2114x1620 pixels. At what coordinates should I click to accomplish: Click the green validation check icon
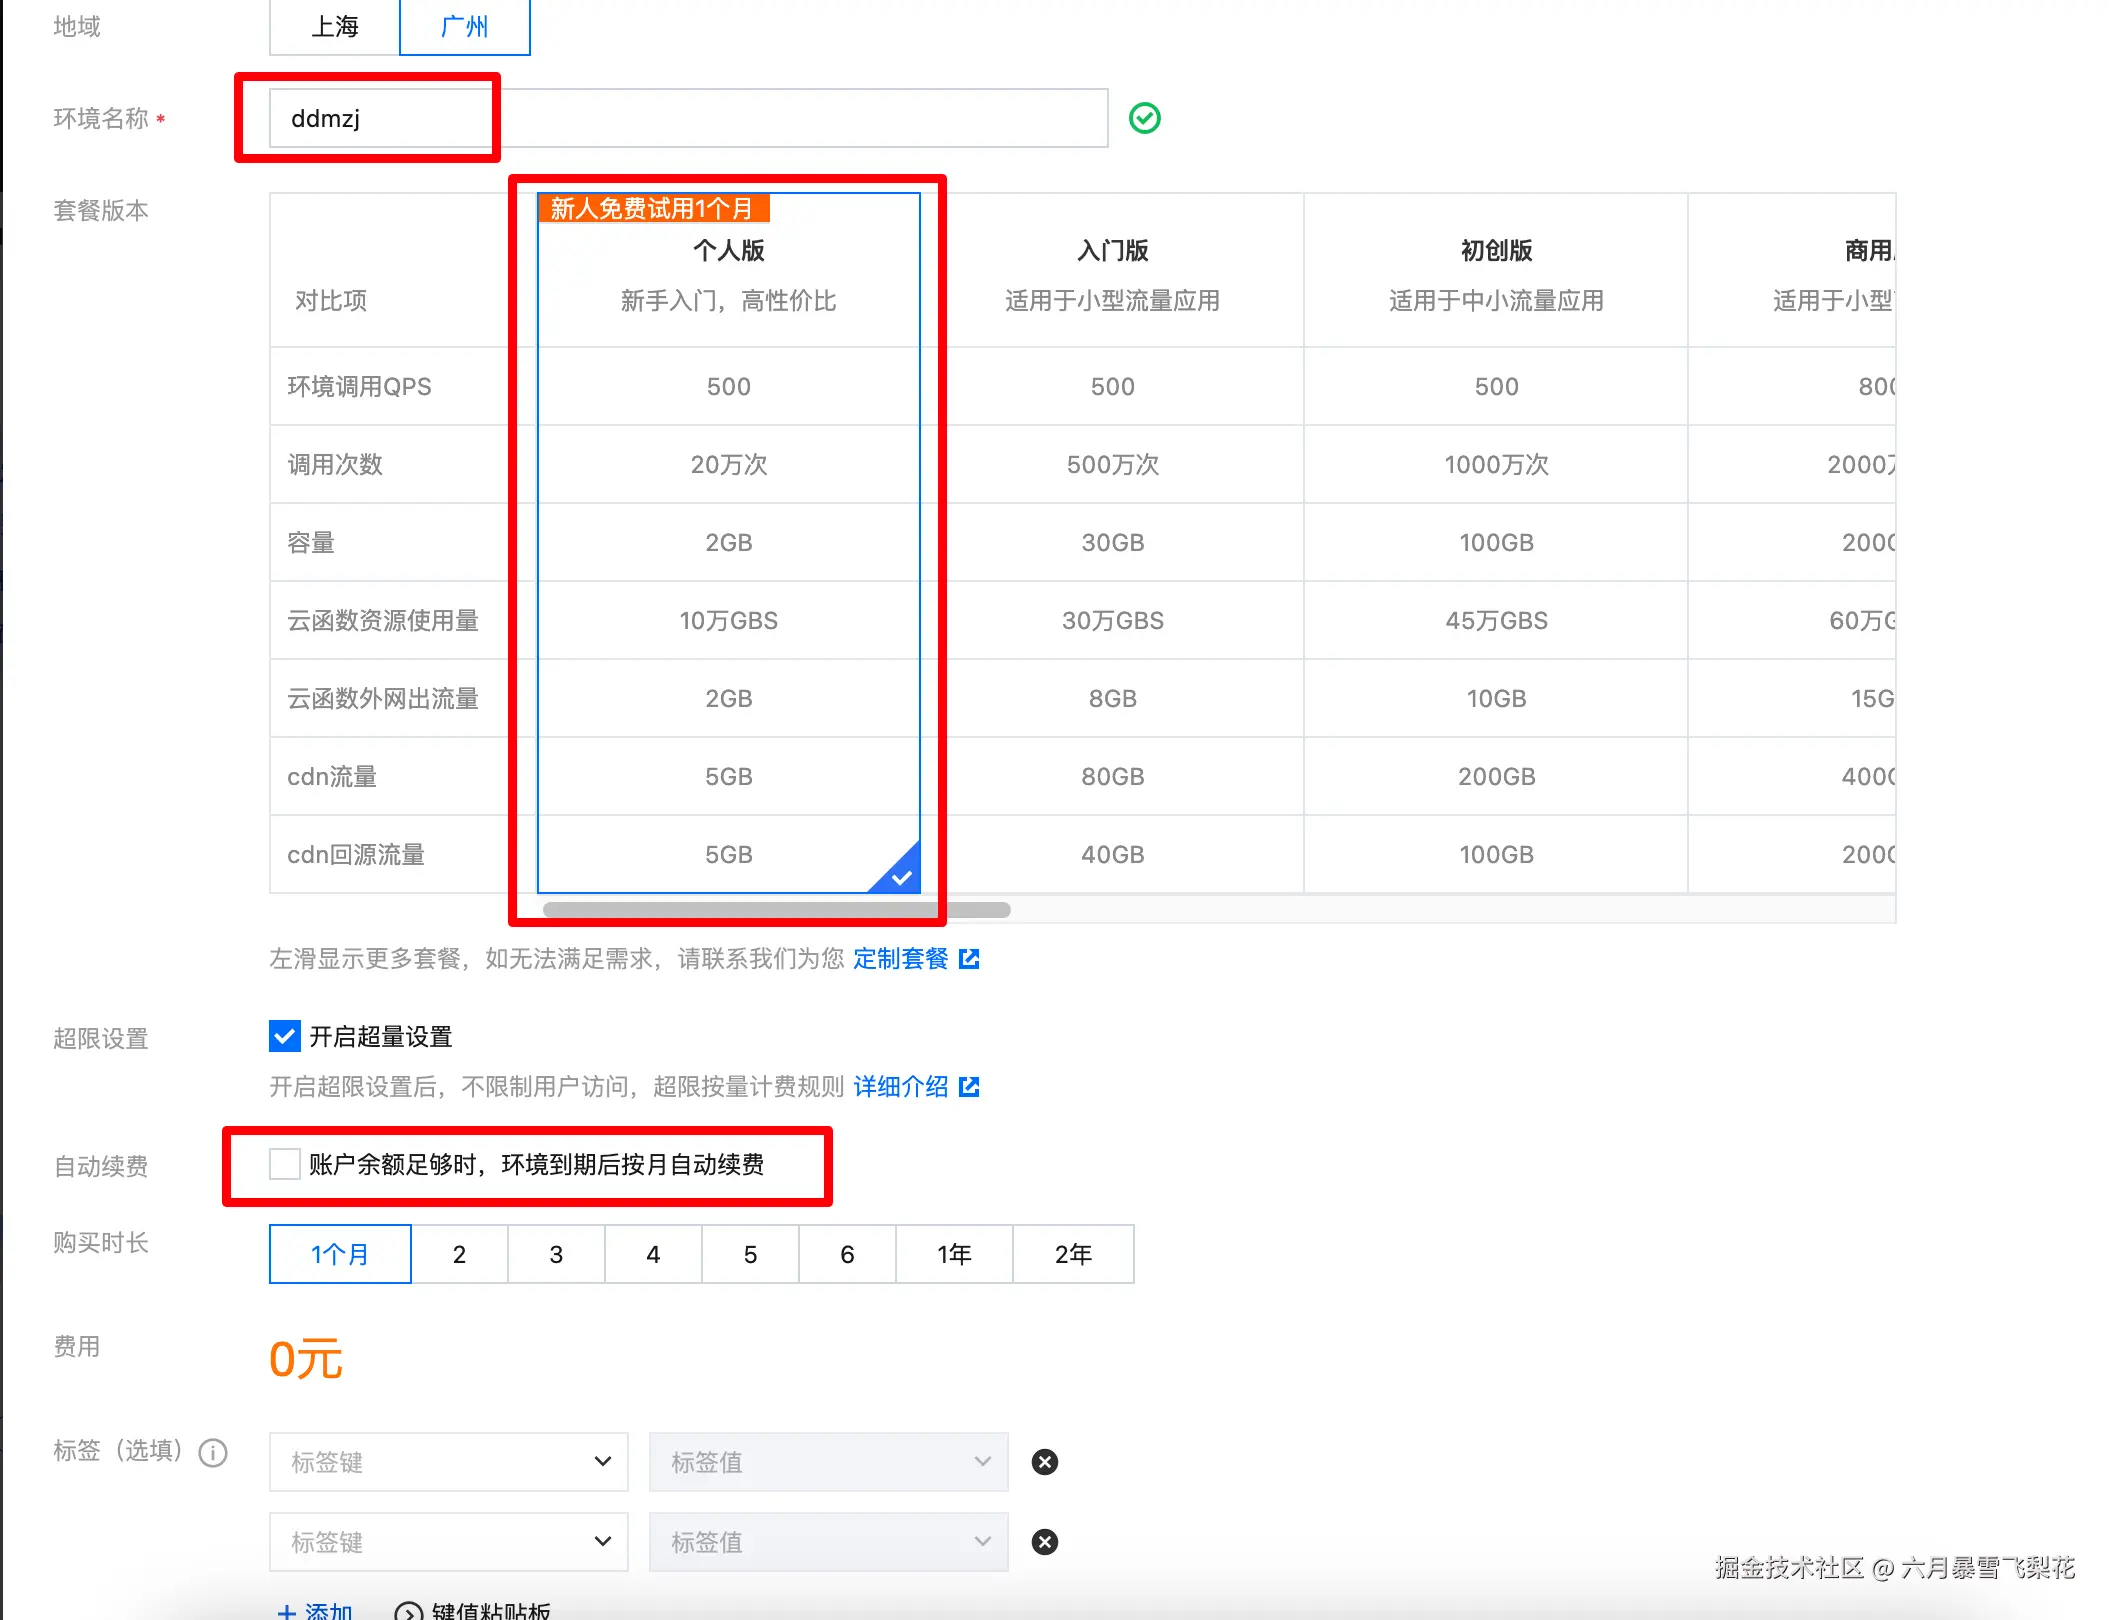point(1144,118)
